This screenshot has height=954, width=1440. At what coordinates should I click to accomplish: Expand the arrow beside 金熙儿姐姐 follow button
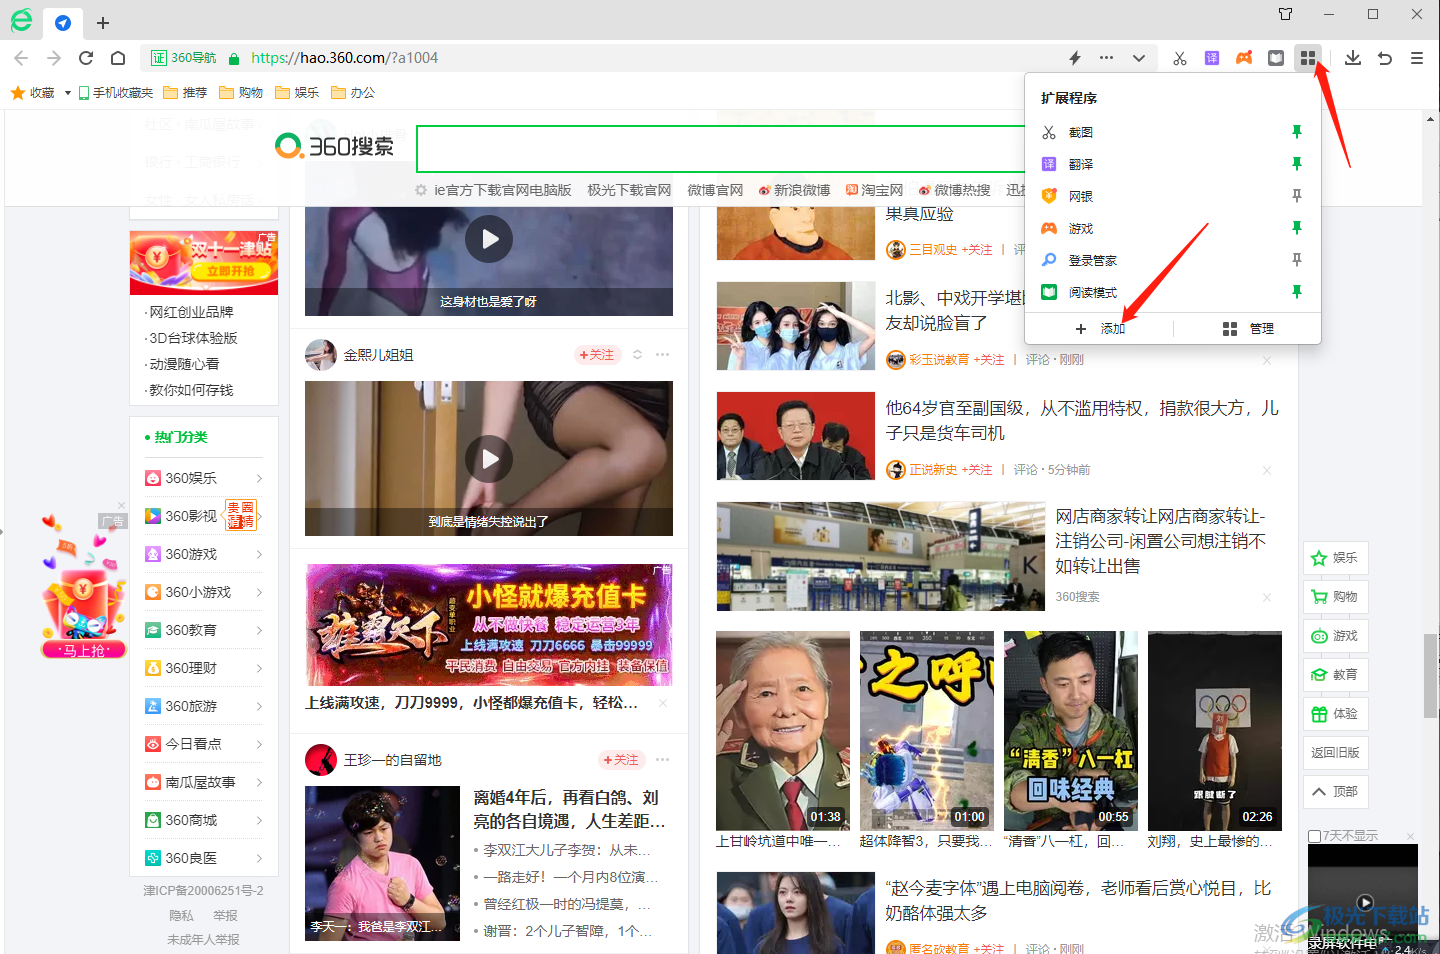637,355
